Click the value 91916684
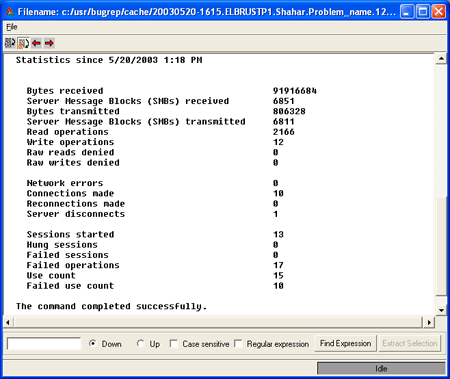450x379 pixels. coord(295,91)
